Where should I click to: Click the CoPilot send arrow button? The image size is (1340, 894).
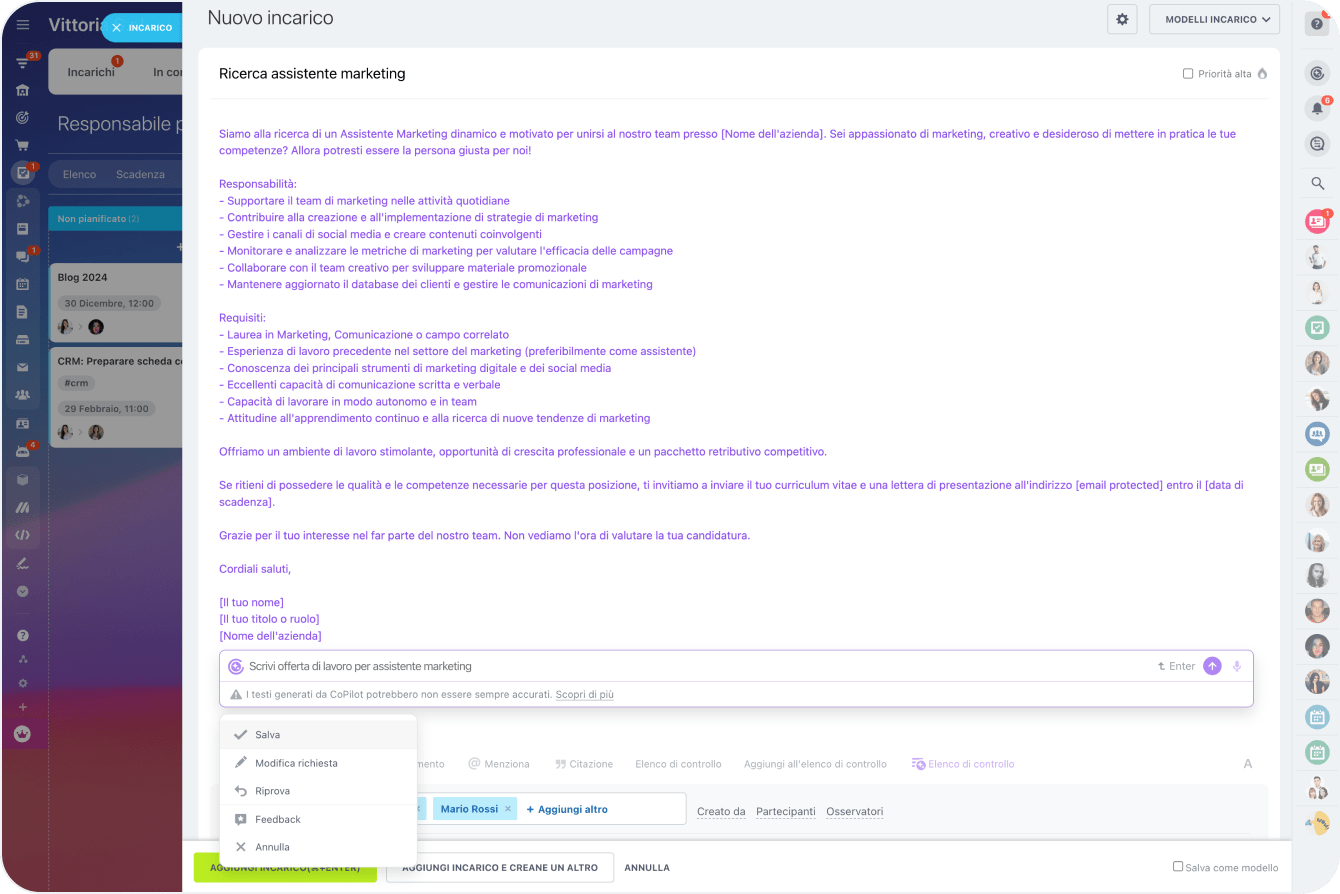(x=1212, y=666)
